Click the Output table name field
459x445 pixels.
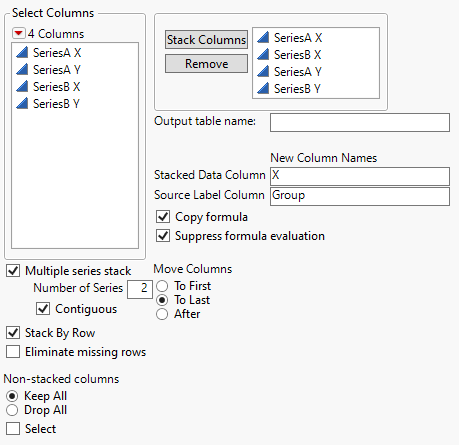pyautogui.click(x=360, y=122)
